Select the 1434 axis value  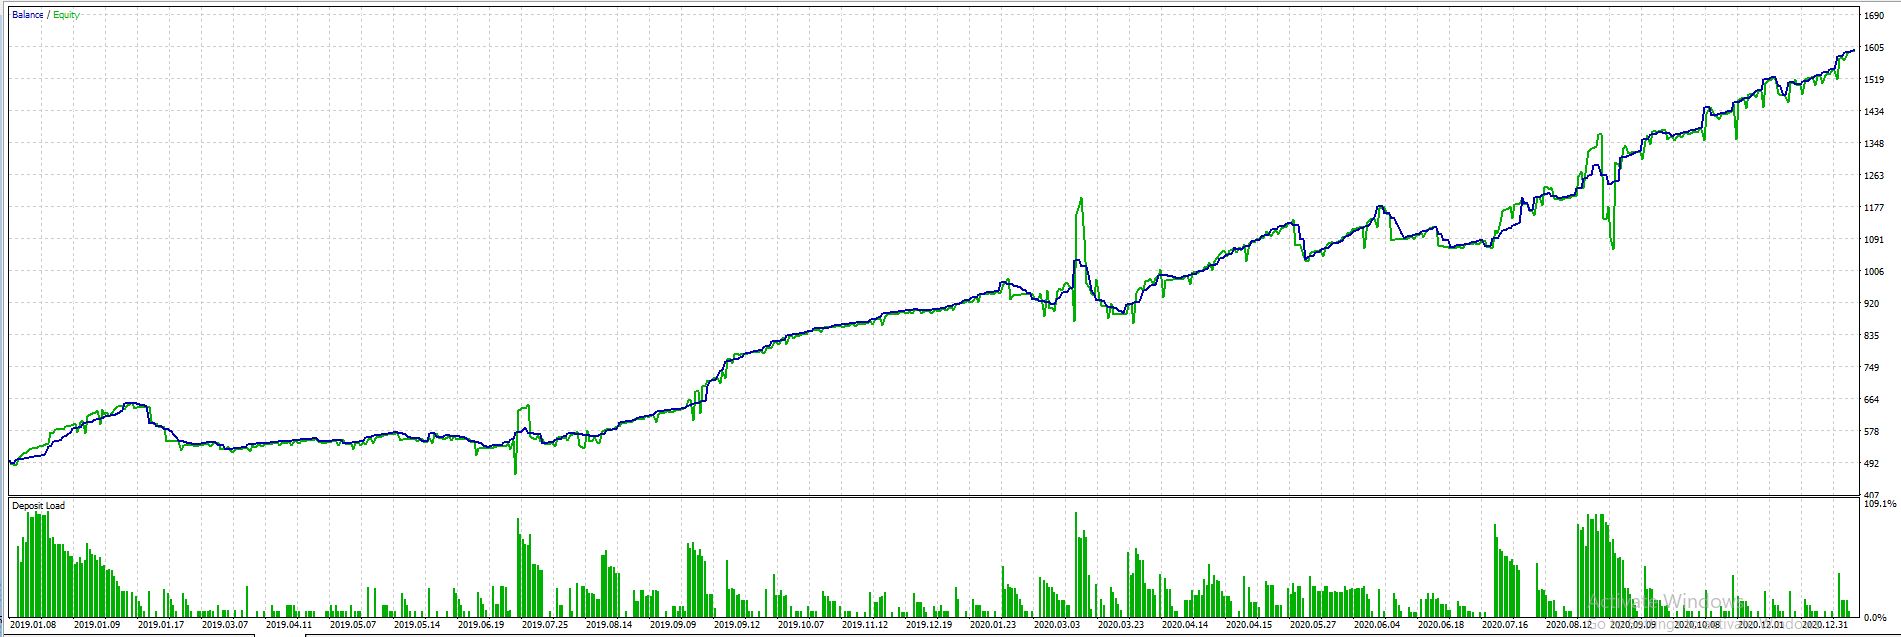pos(1873,112)
